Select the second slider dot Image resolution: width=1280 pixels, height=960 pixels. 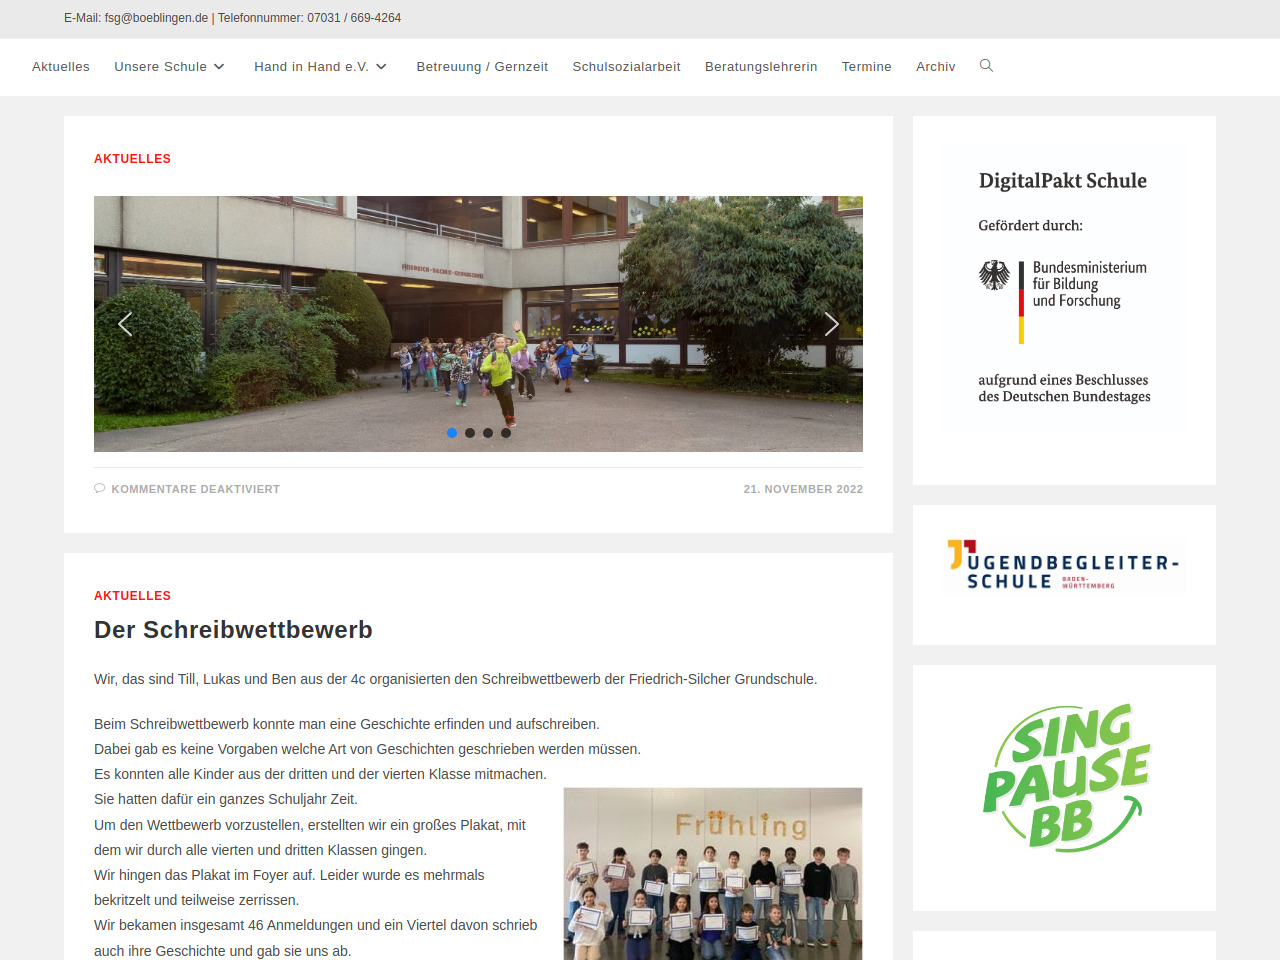(470, 433)
